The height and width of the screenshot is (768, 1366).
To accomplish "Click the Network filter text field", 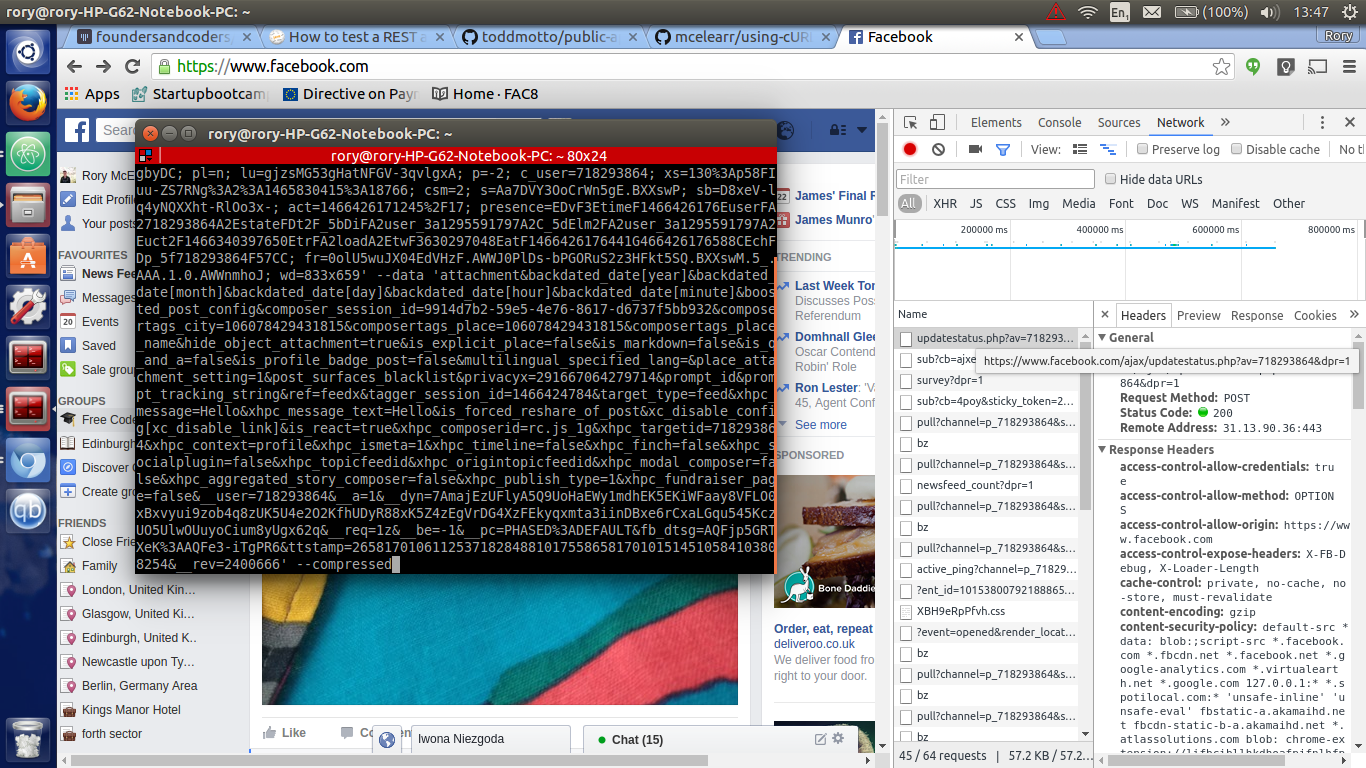I will [995, 179].
